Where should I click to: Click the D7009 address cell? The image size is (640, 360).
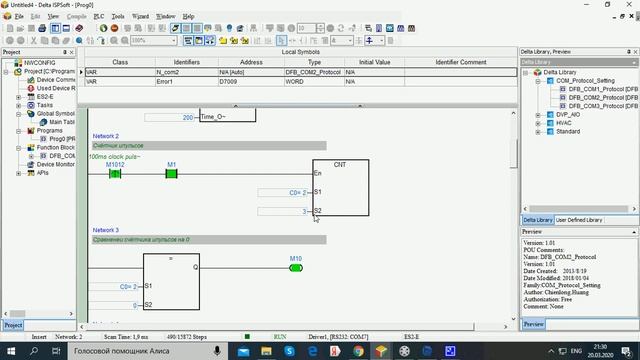(251, 82)
